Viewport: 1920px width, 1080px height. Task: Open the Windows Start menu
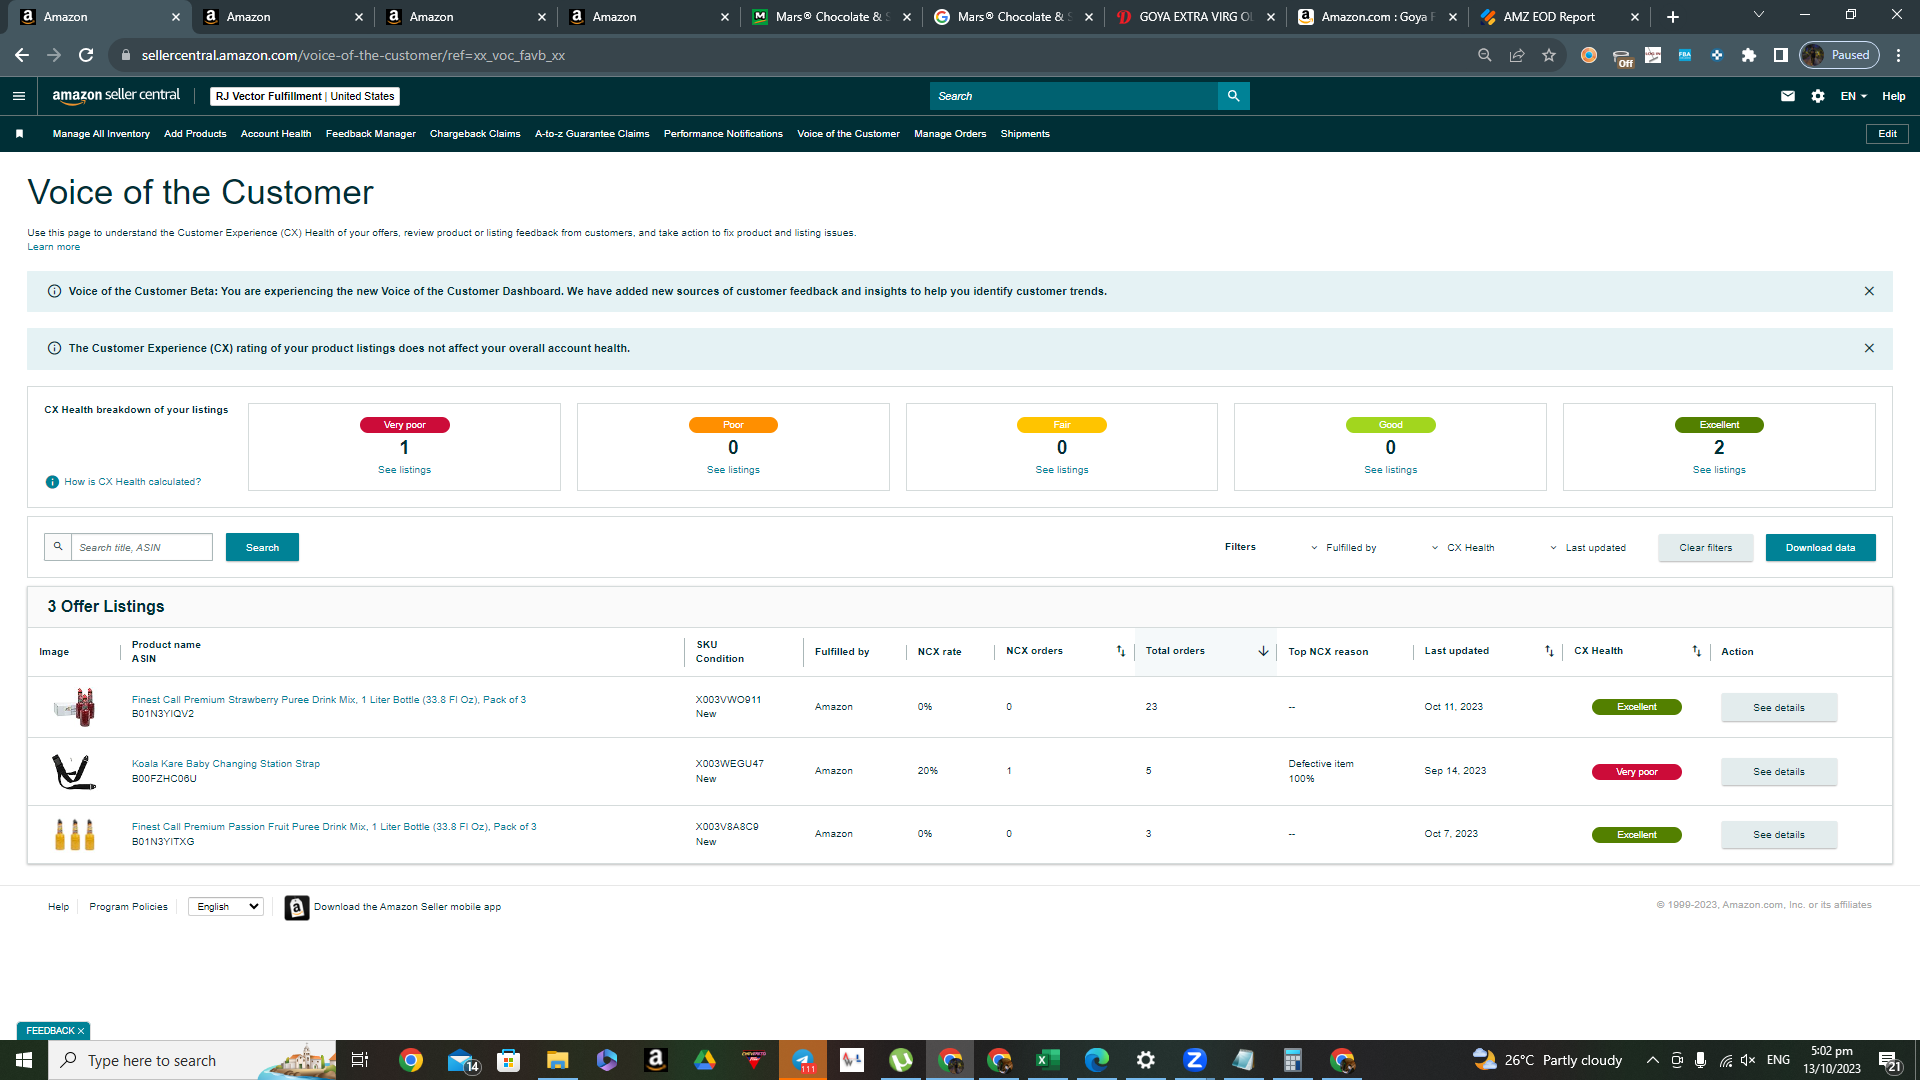pos(24,1060)
